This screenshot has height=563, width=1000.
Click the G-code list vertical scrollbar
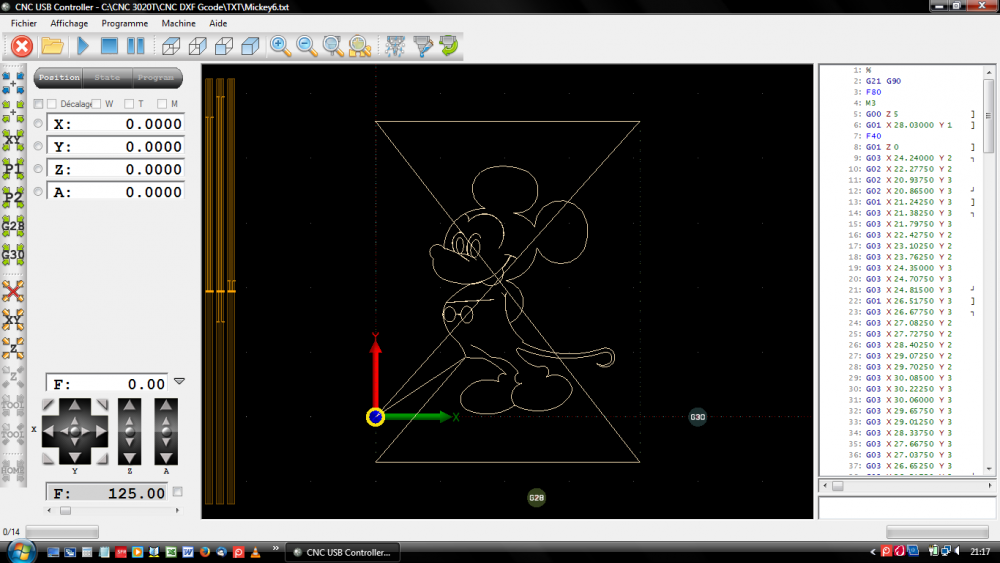[989, 269]
